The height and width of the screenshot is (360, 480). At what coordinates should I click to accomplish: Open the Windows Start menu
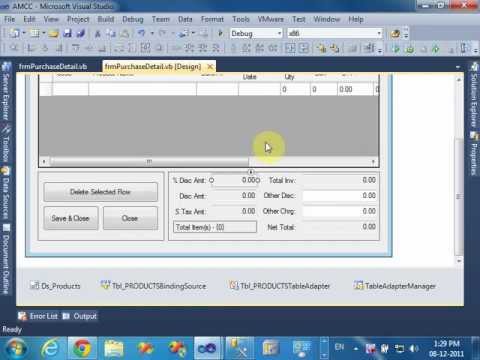pyautogui.click(x=15, y=349)
